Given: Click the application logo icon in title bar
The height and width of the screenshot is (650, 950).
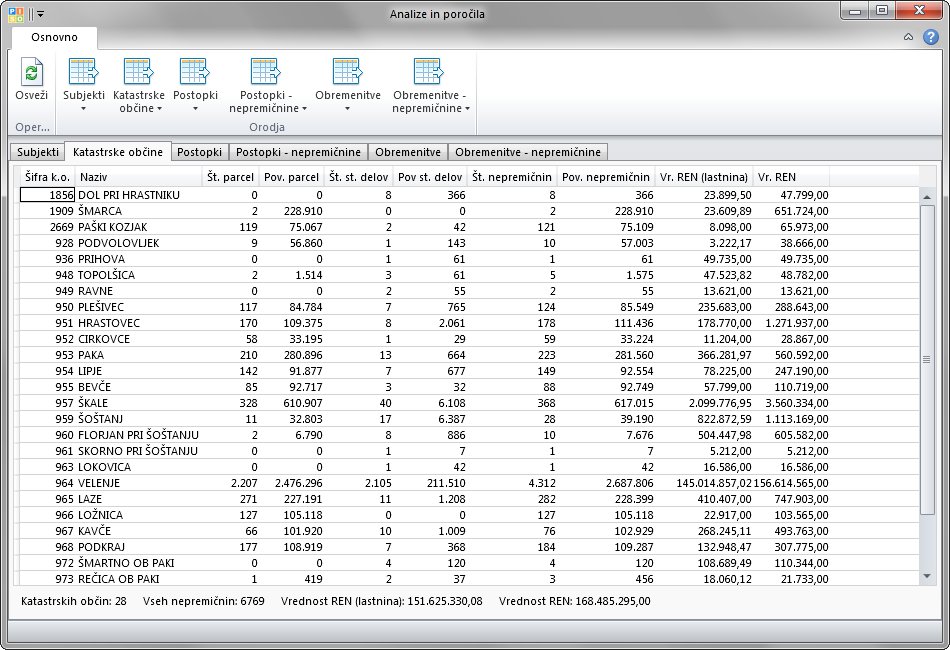Looking at the screenshot, I should [16, 14].
